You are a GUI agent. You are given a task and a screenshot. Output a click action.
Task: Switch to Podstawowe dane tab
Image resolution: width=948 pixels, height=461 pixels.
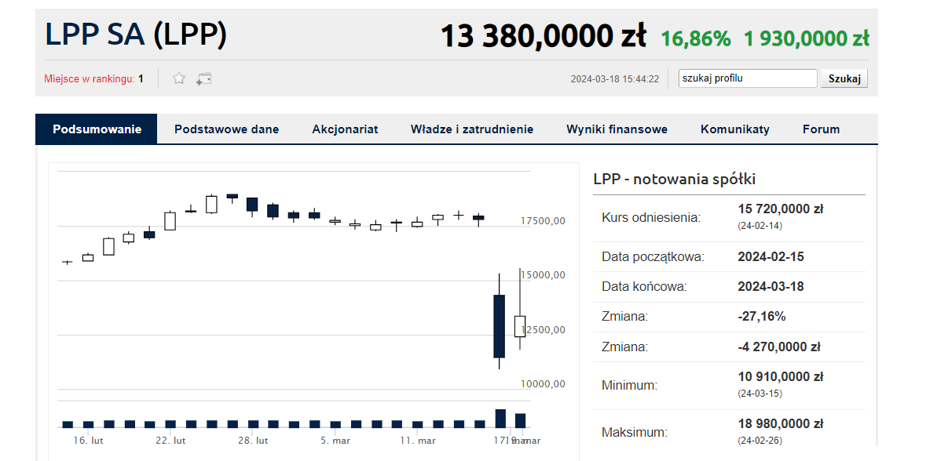(227, 129)
